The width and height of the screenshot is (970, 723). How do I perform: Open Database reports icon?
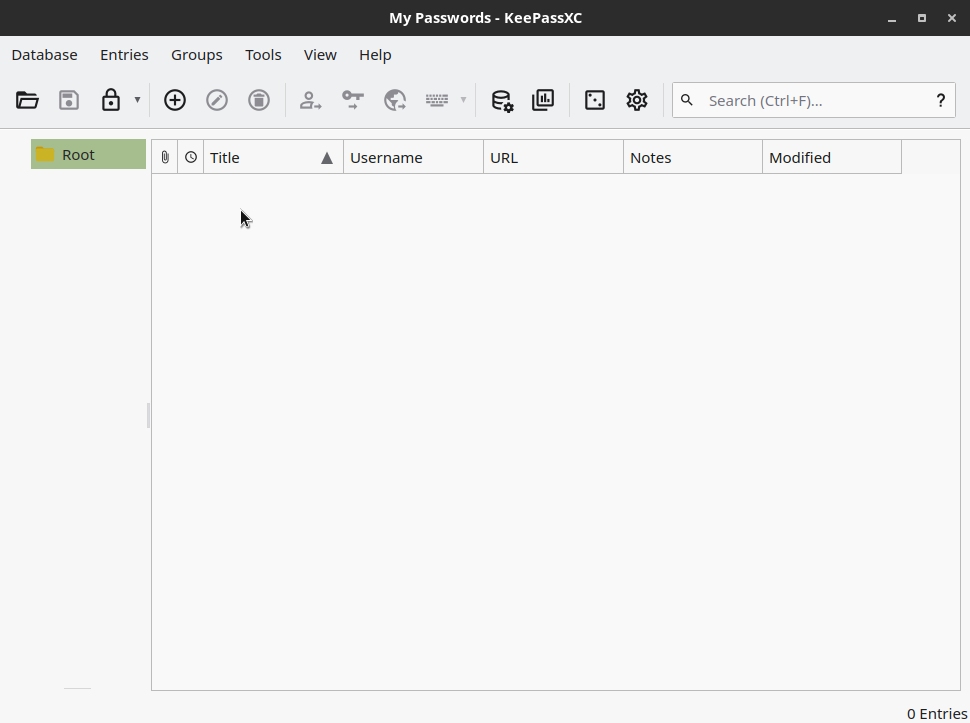543,100
